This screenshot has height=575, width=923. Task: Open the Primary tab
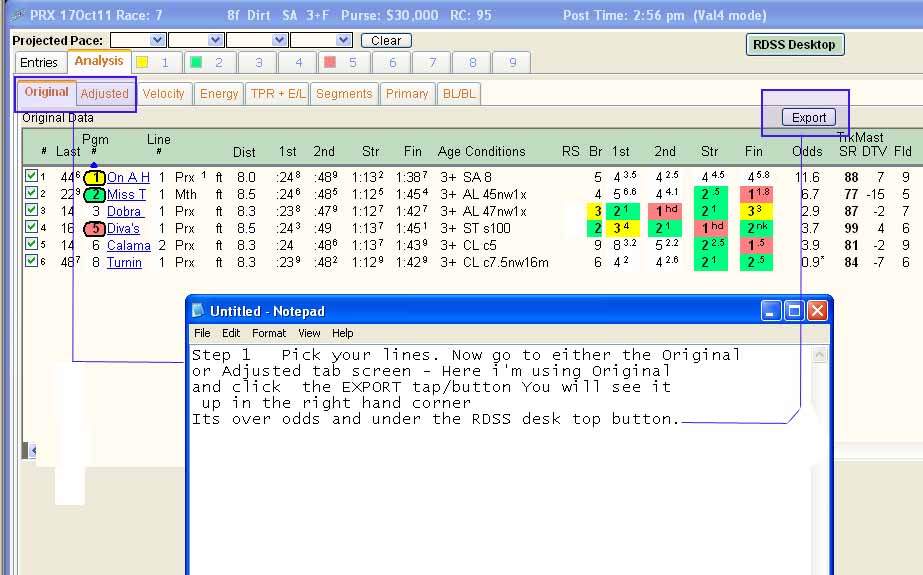click(x=407, y=94)
